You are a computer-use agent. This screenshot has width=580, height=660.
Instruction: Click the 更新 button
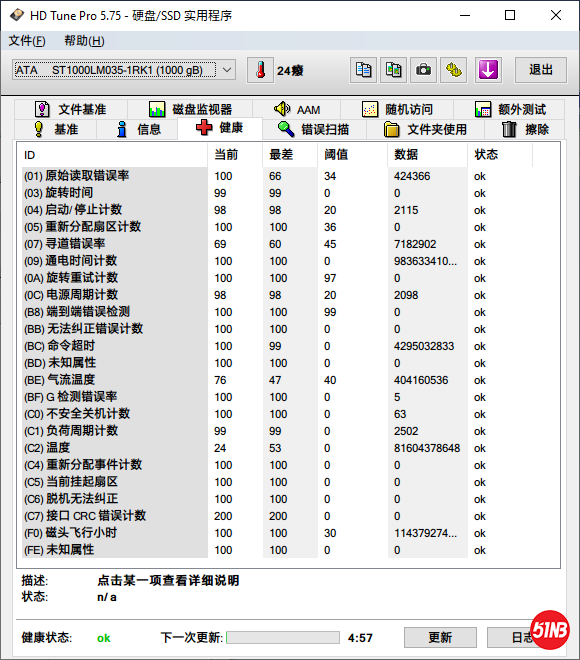coord(440,637)
